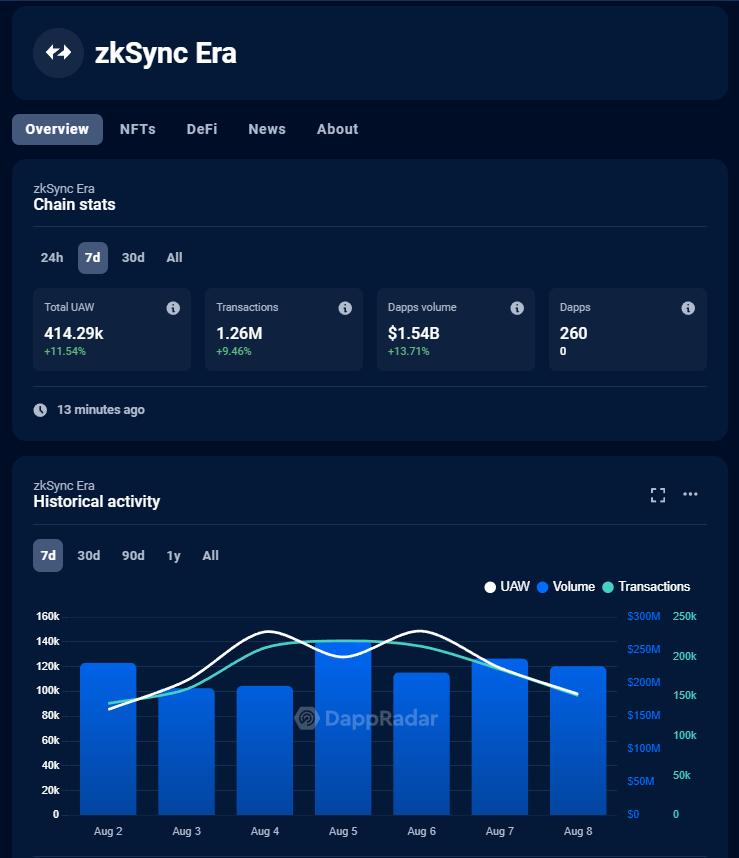
Task: Expand Historical activity chart to fullscreen
Action: pos(658,495)
